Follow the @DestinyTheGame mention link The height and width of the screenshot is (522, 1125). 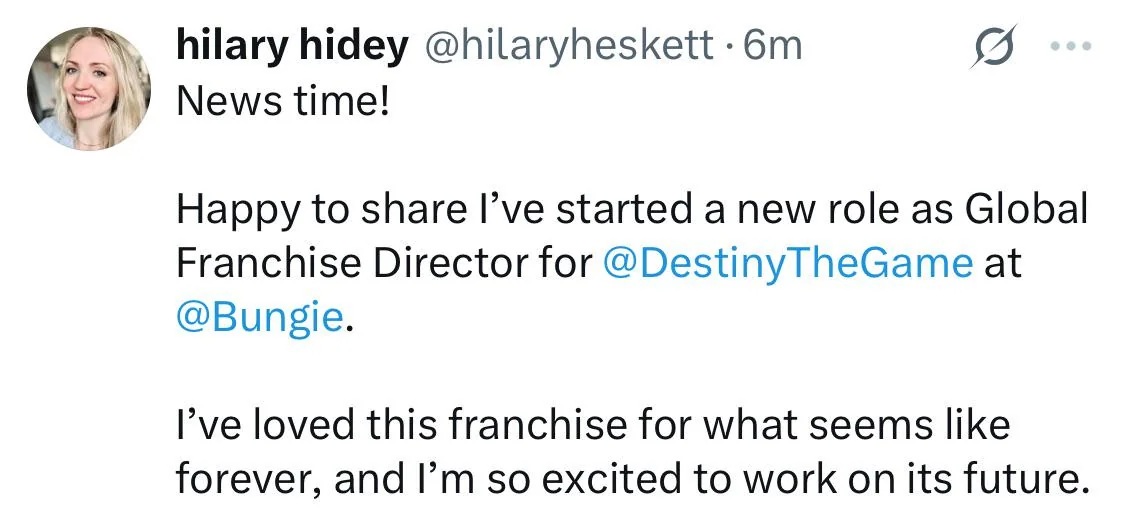788,261
